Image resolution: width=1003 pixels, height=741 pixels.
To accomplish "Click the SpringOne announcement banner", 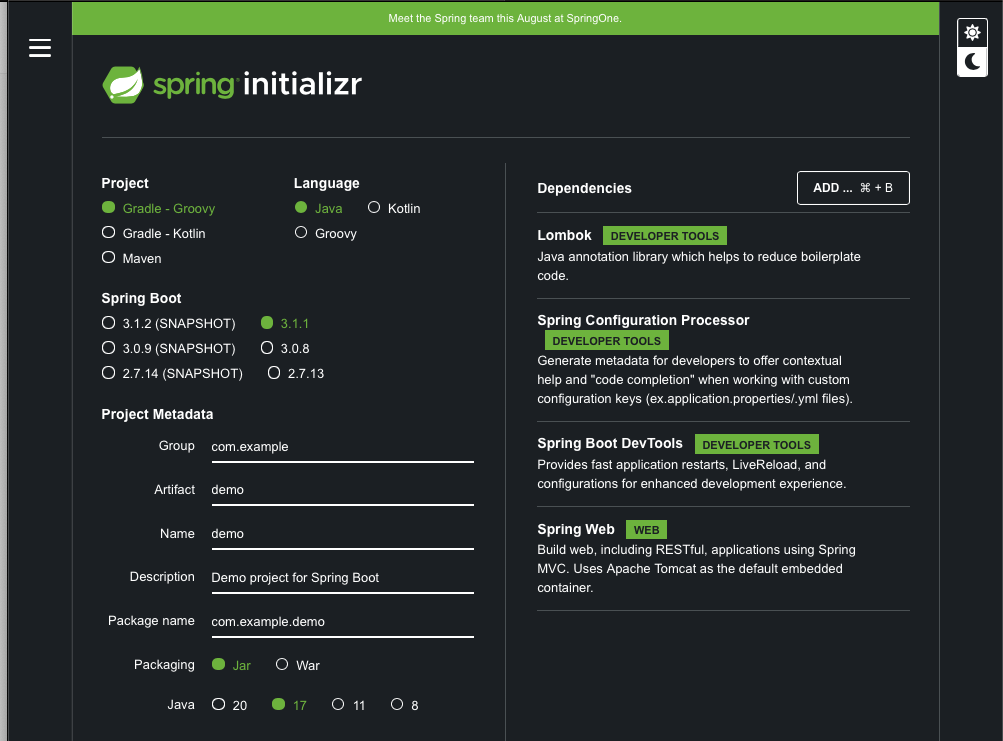I will tap(505, 19).
